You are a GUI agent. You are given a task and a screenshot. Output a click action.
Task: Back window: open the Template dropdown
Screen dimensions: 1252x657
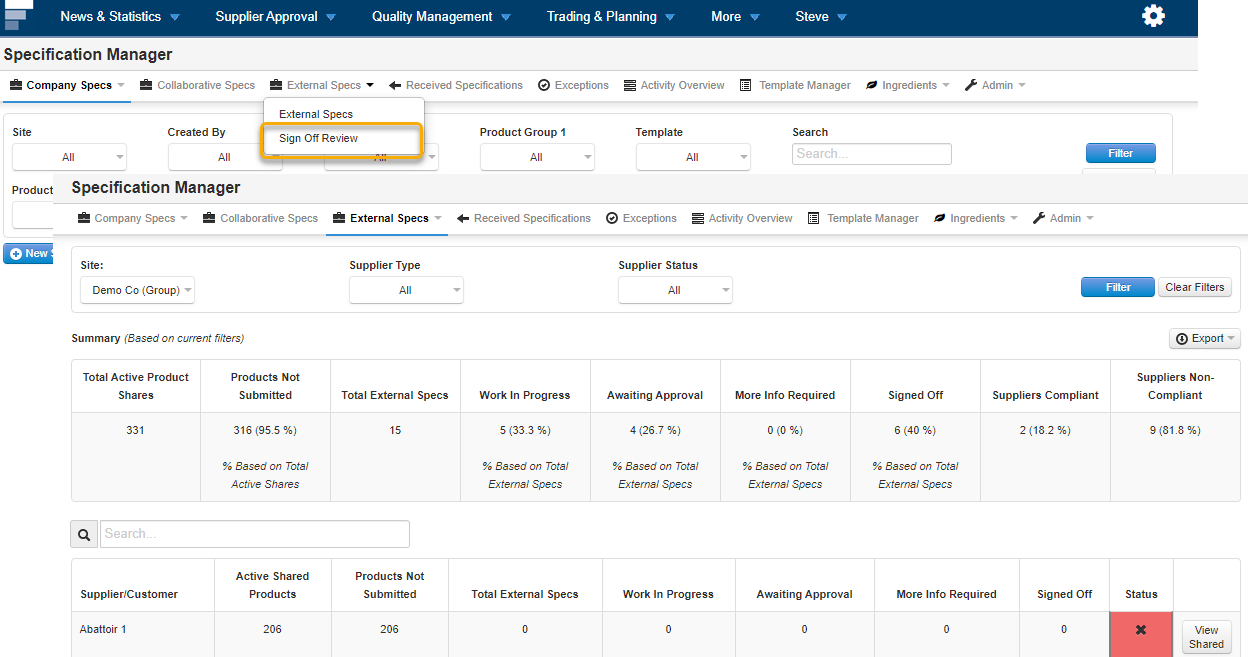pyautogui.click(x=693, y=157)
